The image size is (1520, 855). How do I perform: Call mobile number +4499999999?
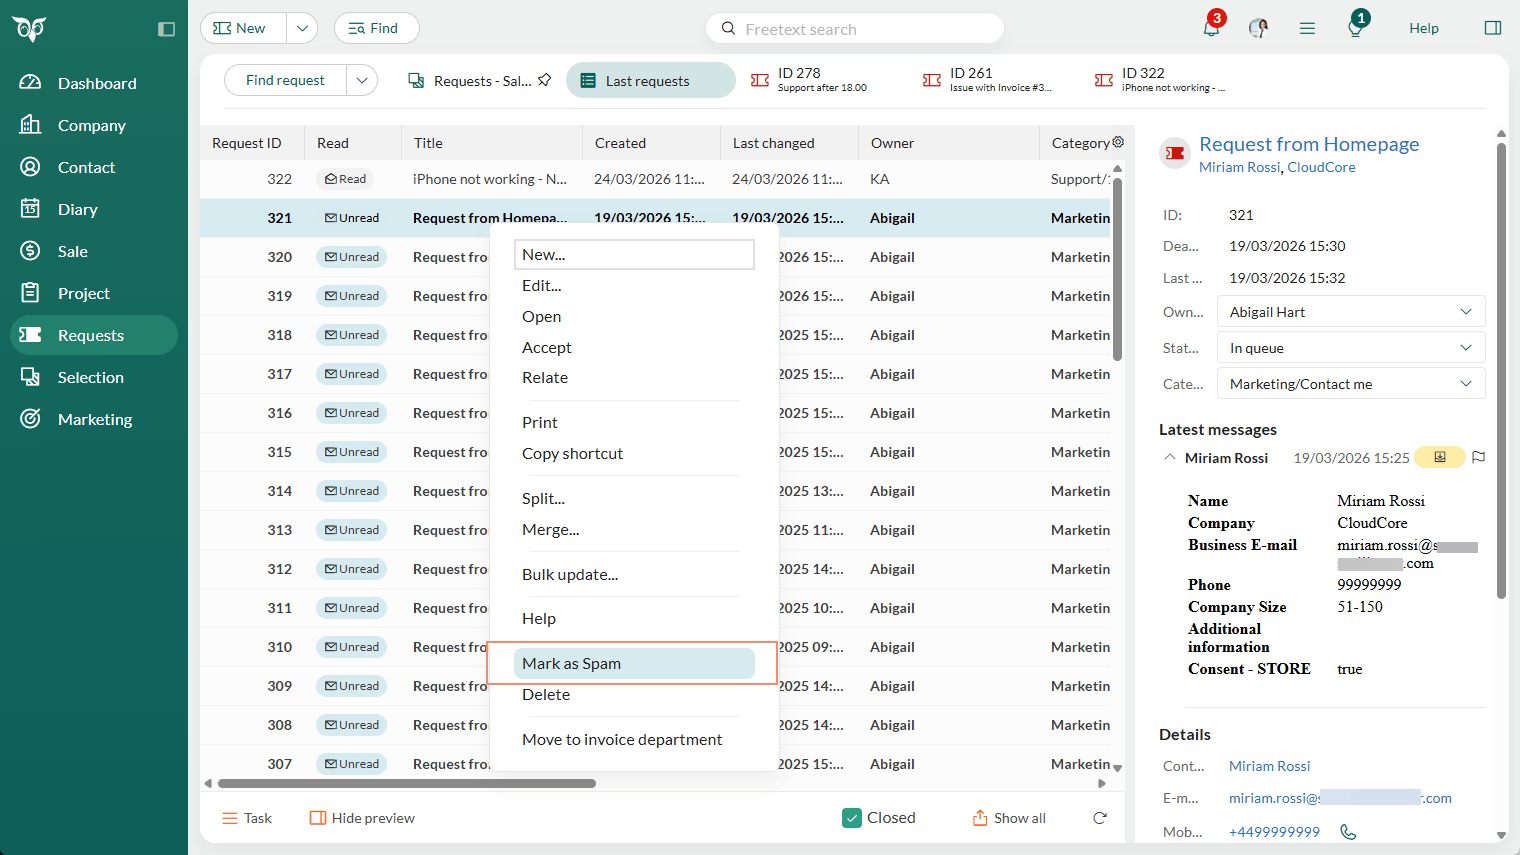click(x=1274, y=832)
